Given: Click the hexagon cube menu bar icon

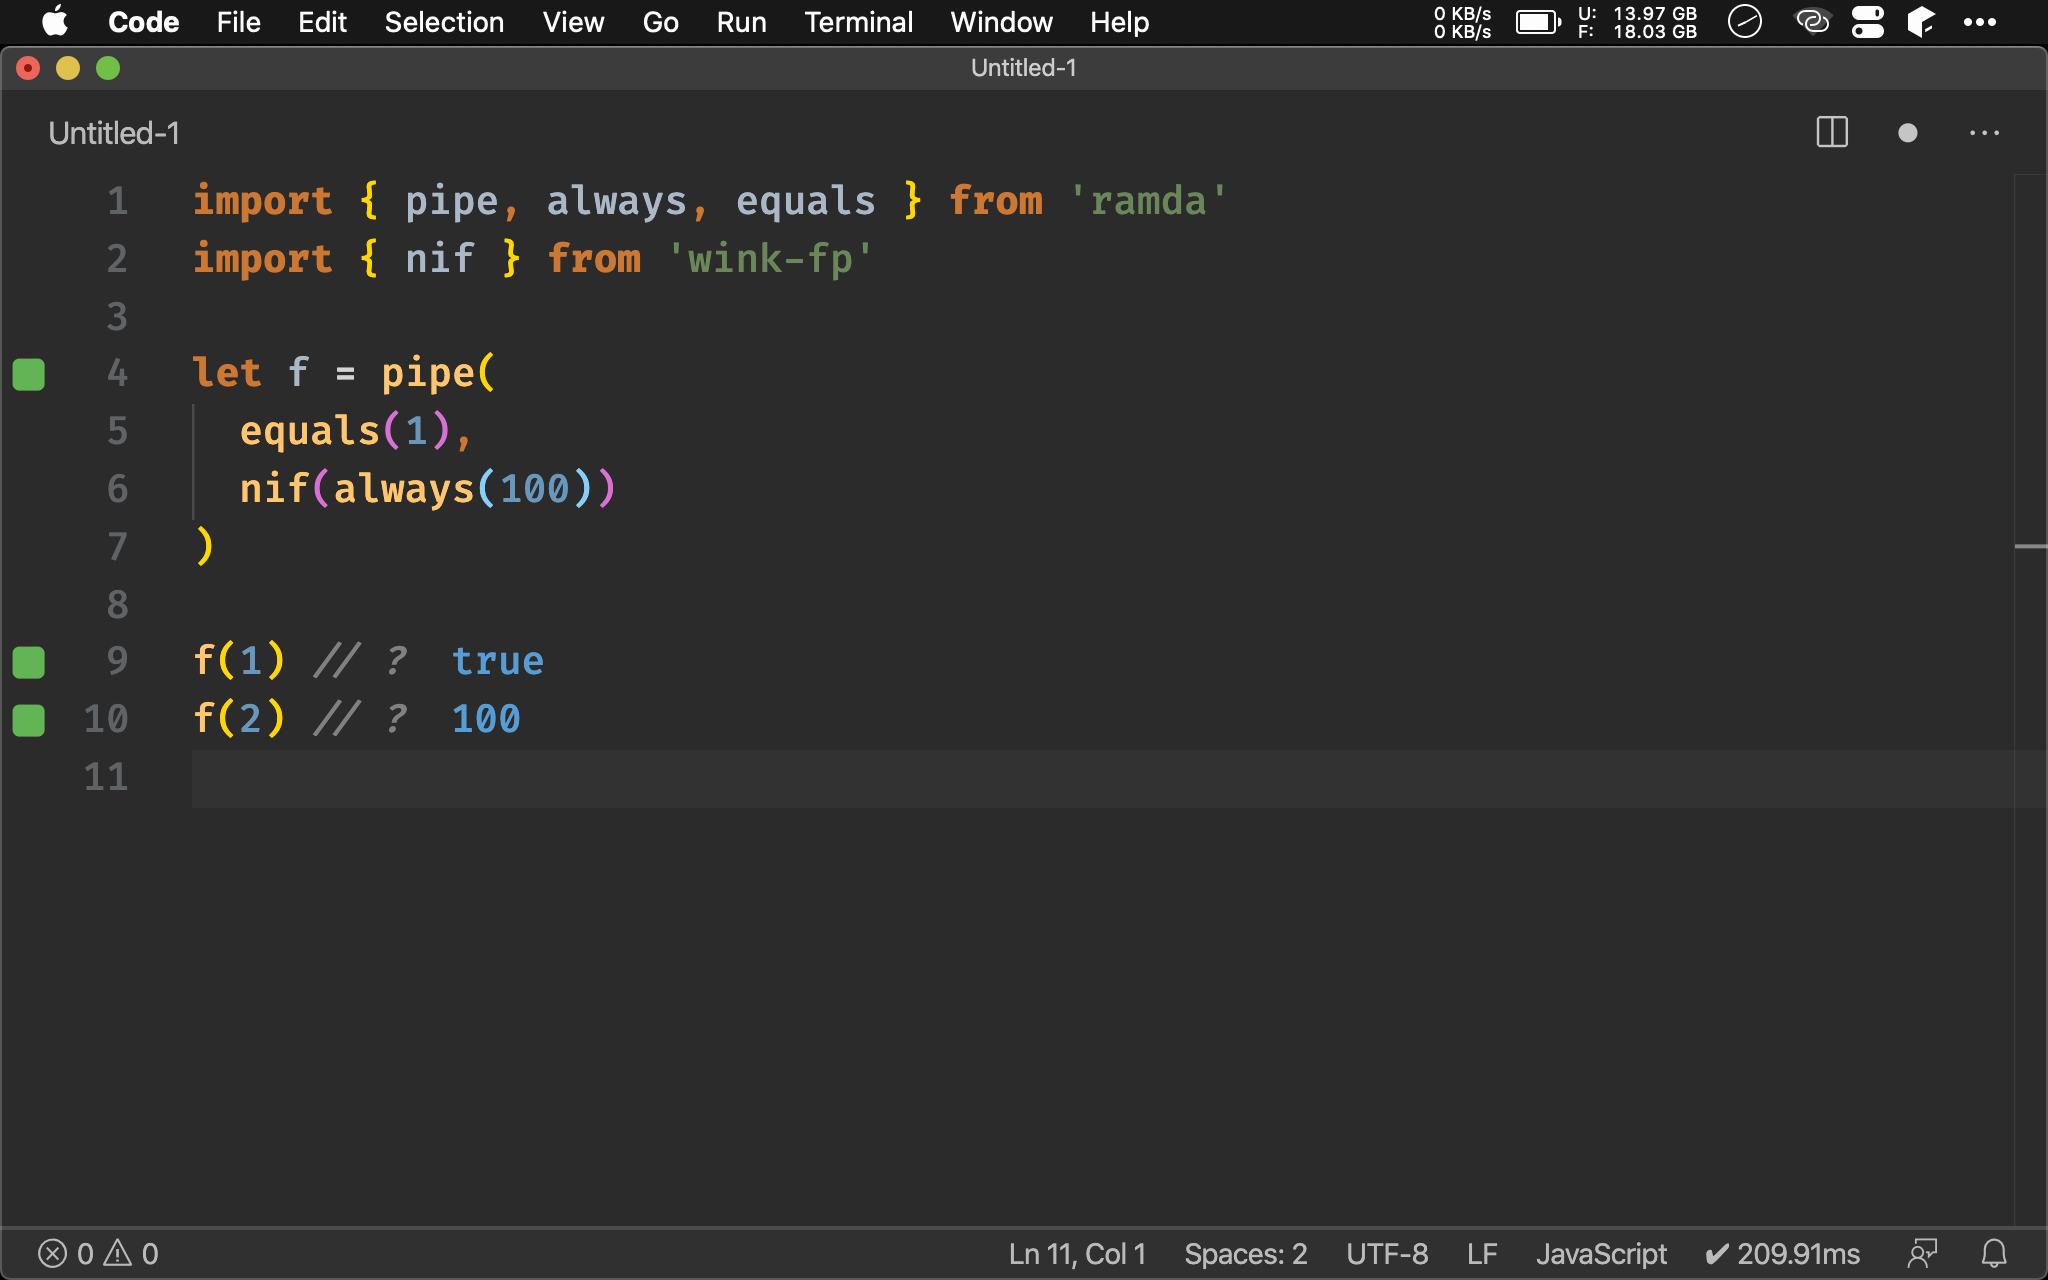Looking at the screenshot, I should click(1921, 22).
